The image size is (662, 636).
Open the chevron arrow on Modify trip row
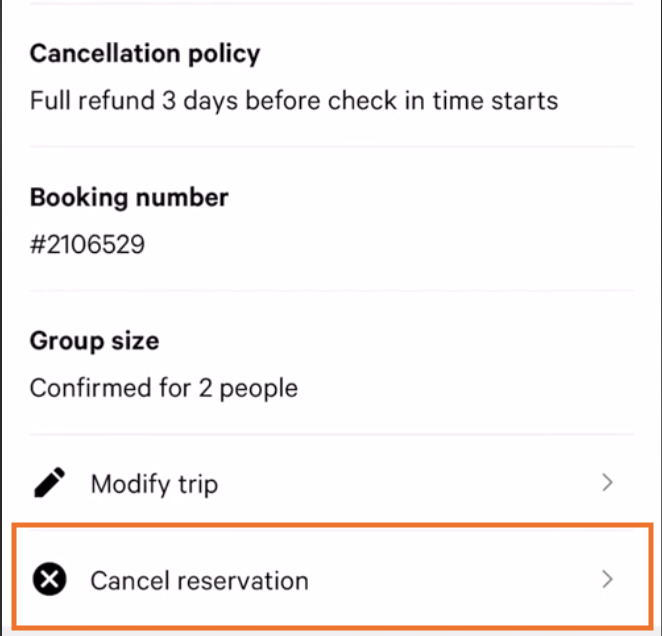point(607,483)
